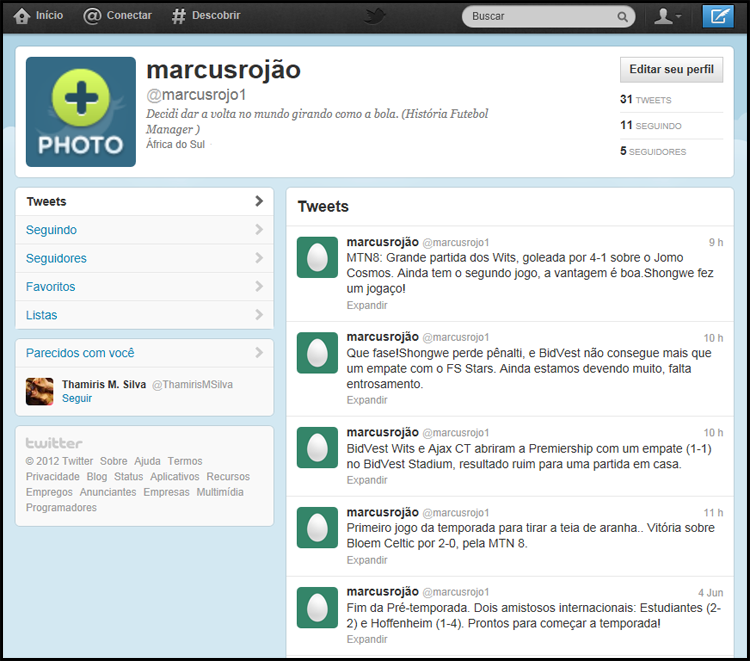This screenshot has width=750, height=661.
Task: Expand the Fim da Pré-temporada tweet
Action: [367, 639]
